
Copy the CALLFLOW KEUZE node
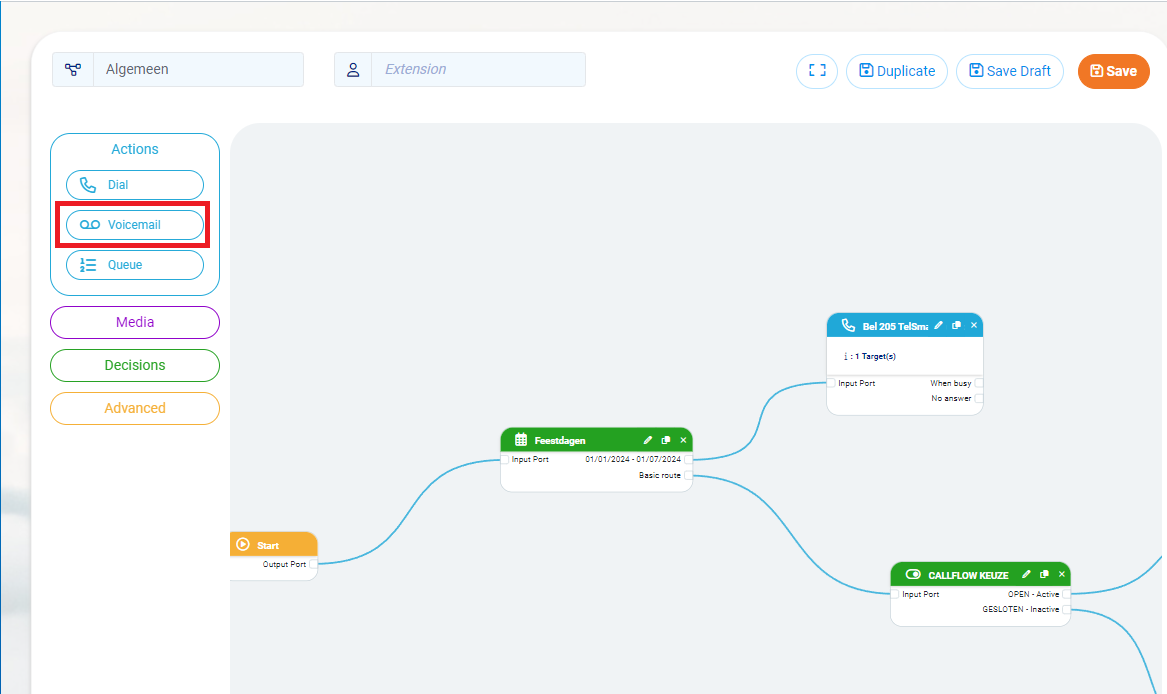tap(1044, 575)
